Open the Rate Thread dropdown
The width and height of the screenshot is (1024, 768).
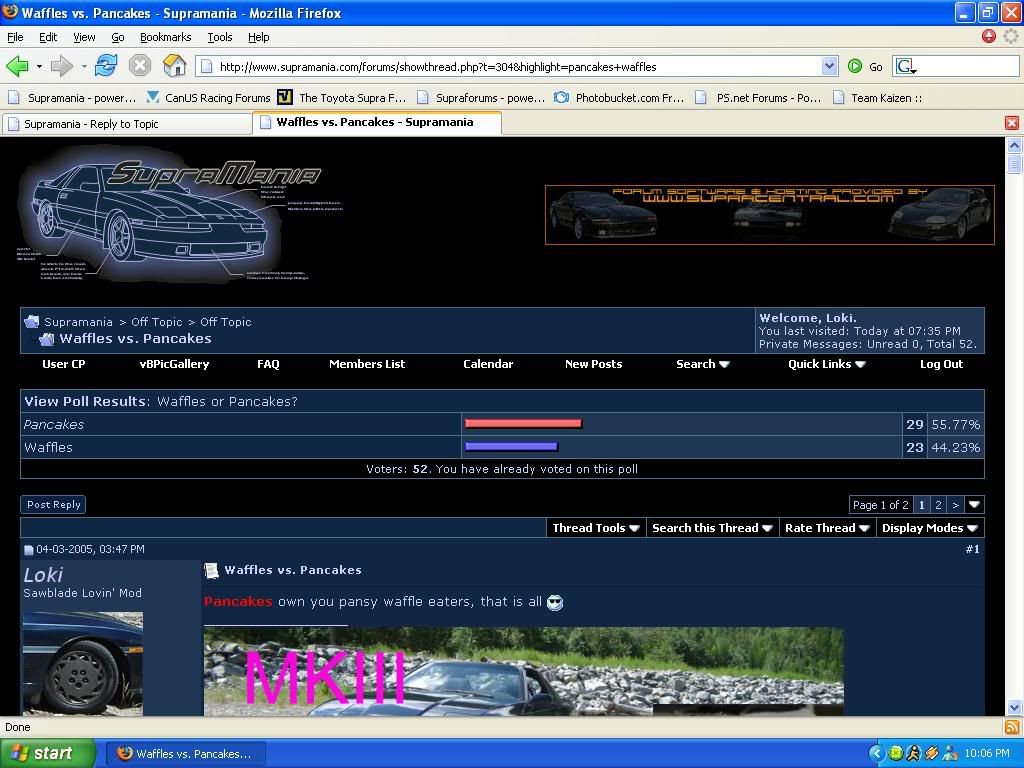pyautogui.click(x=827, y=528)
